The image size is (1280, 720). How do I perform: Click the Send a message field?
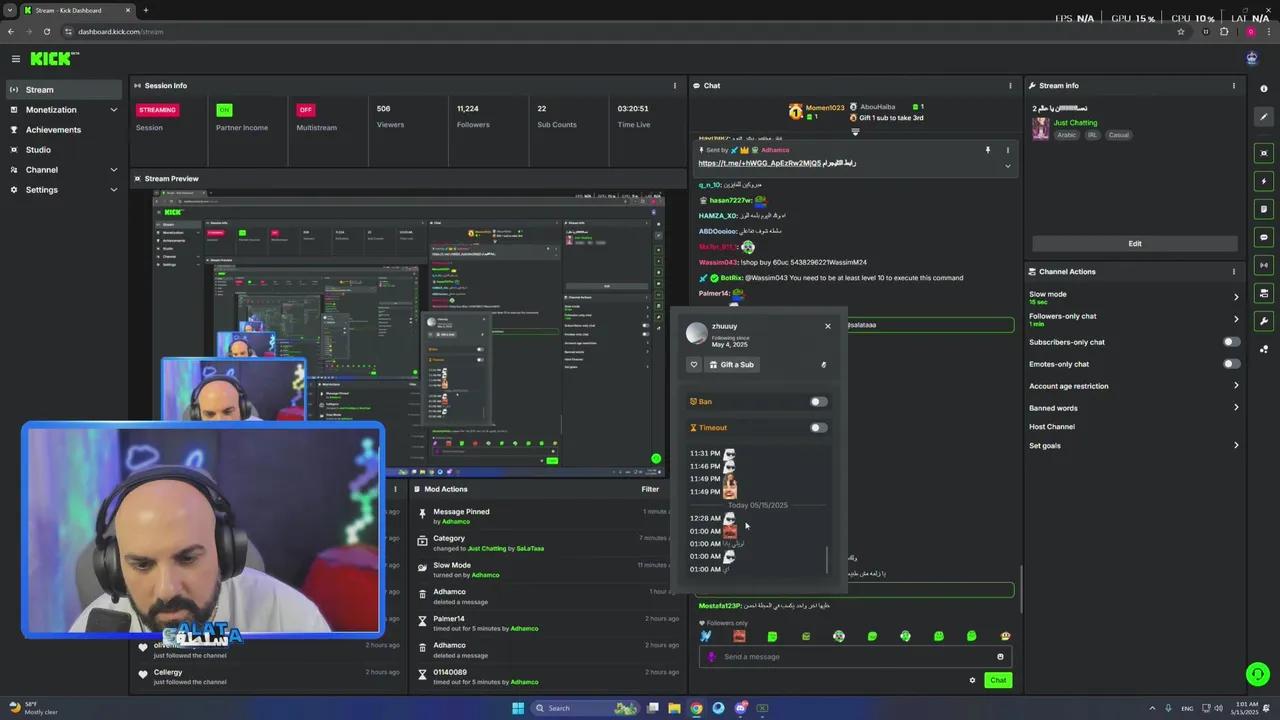tap(855, 657)
